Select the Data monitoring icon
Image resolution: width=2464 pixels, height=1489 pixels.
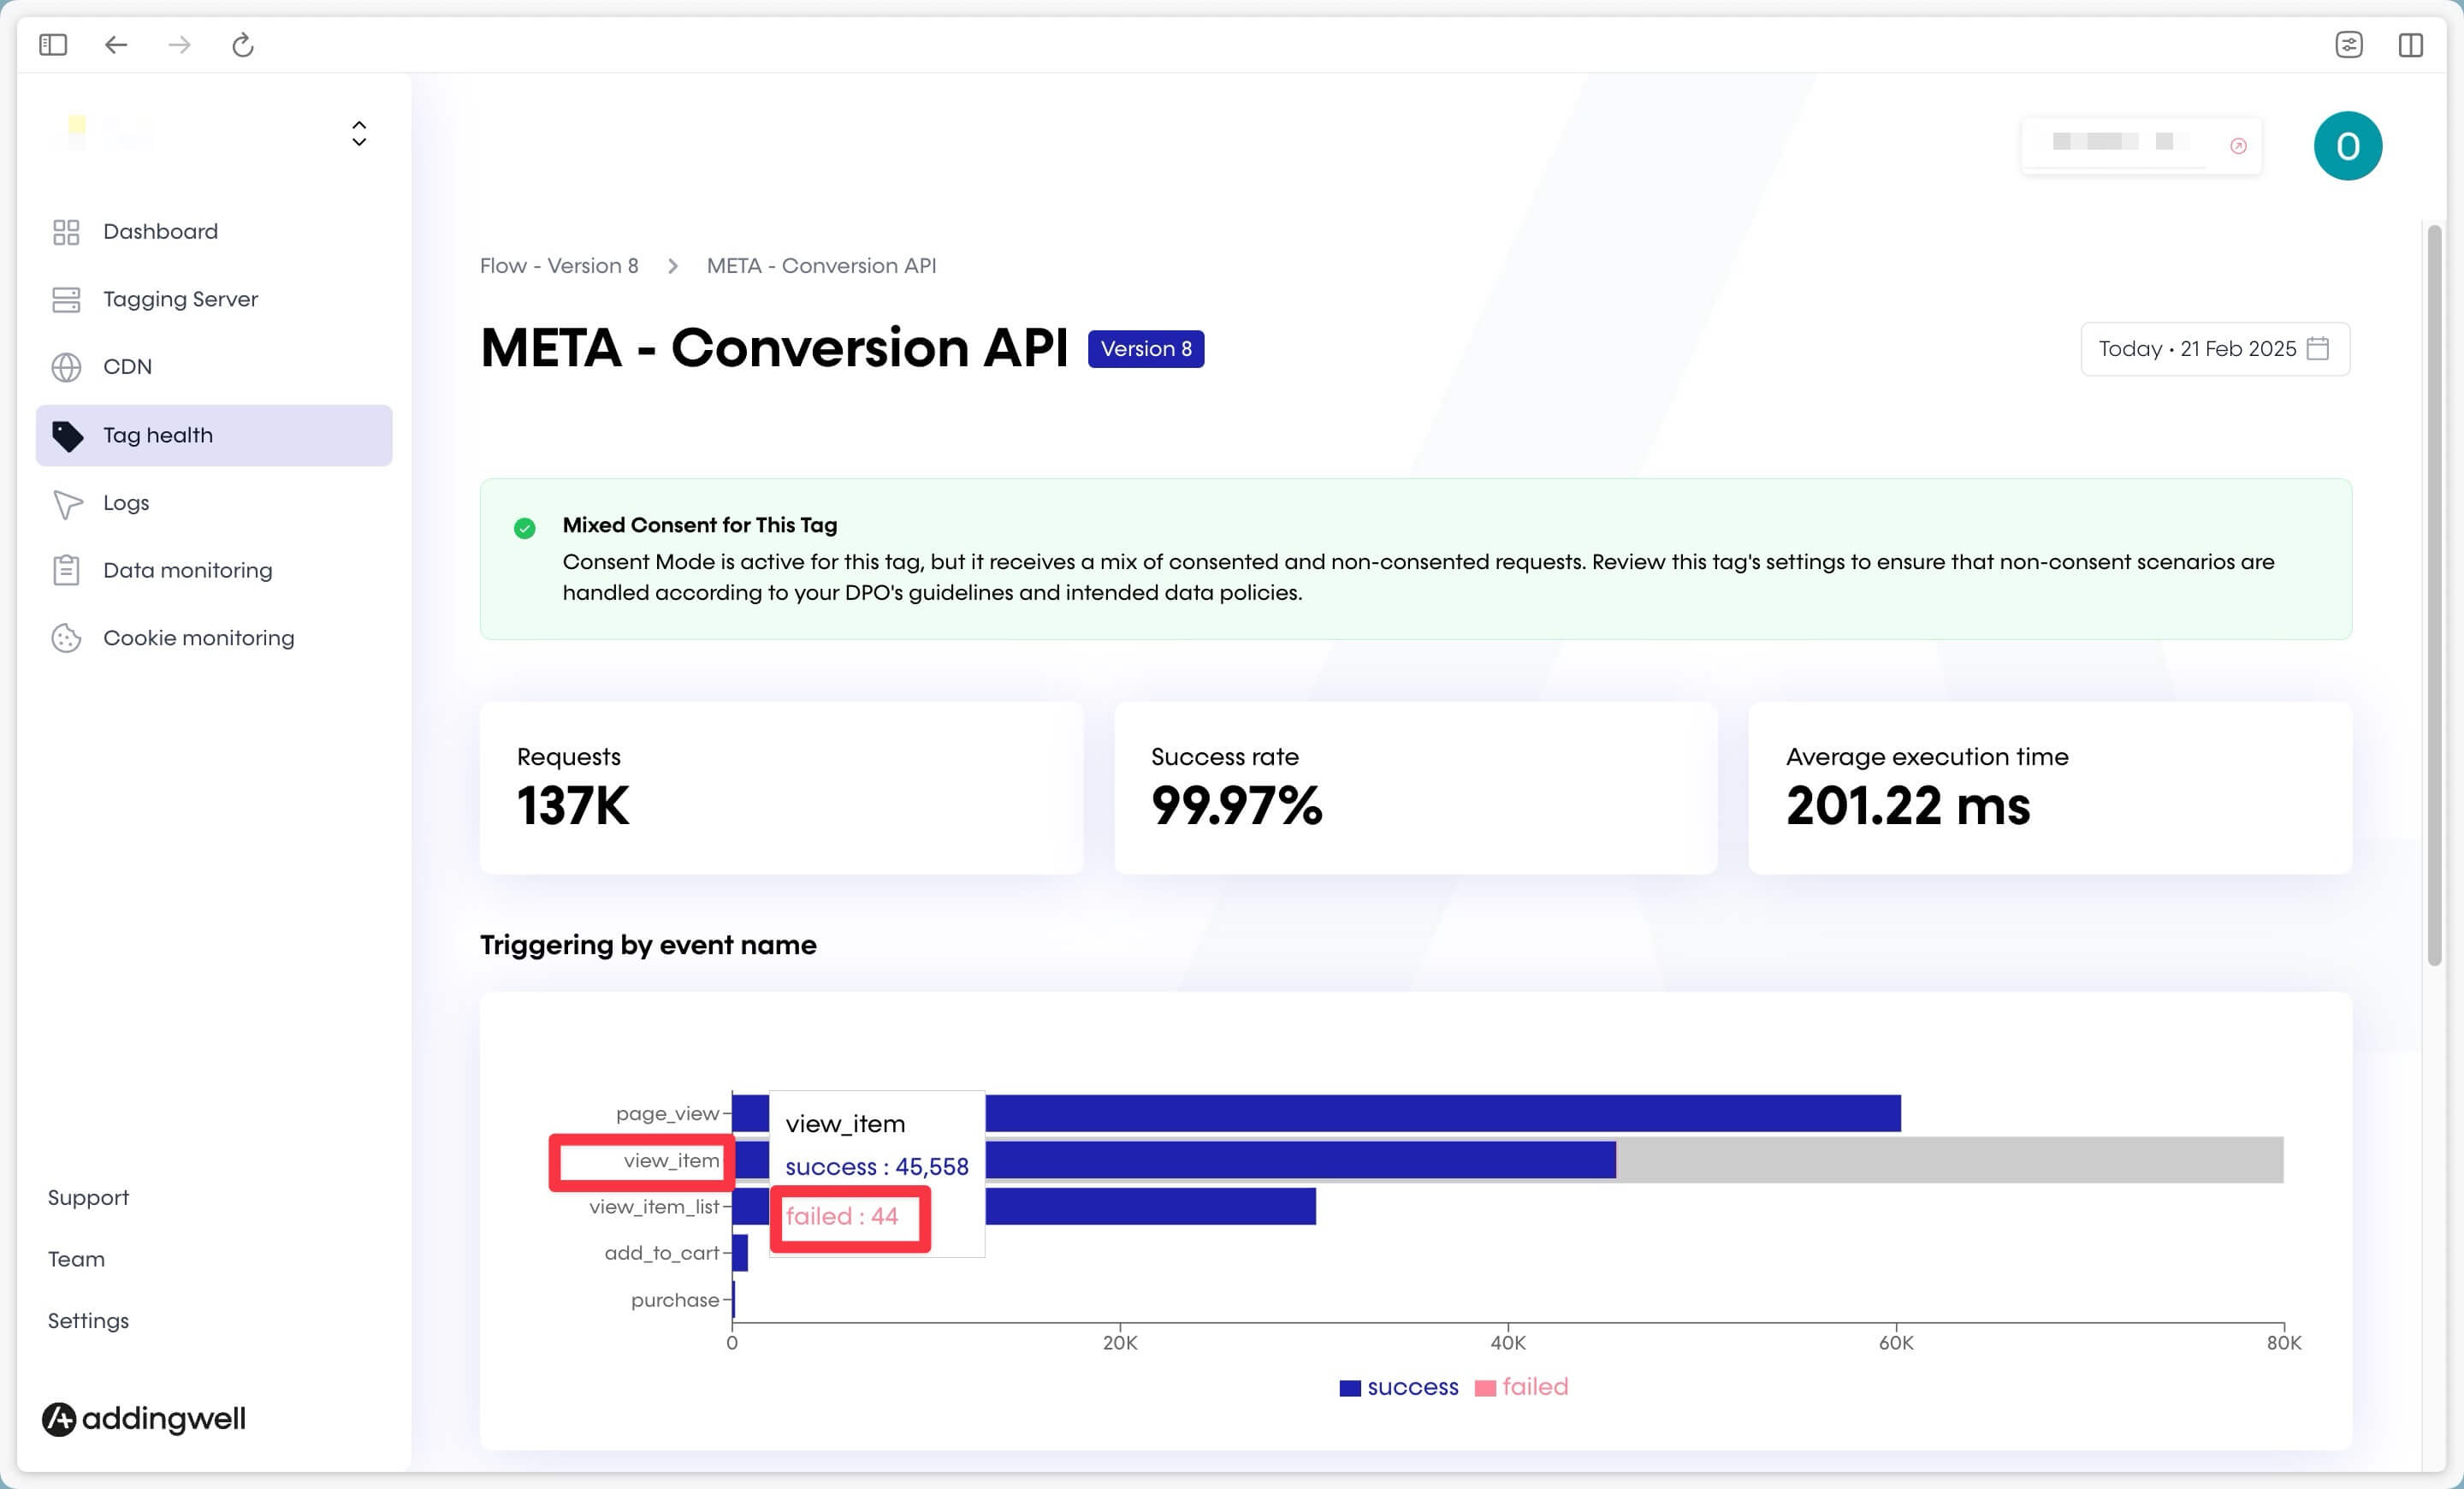click(x=65, y=570)
